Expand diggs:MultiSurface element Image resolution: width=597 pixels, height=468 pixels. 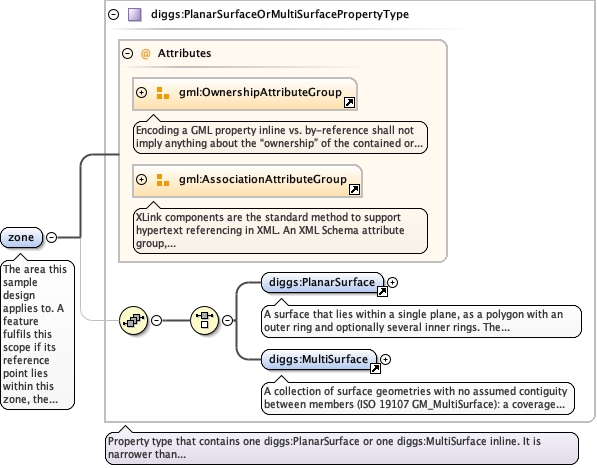[385, 359]
